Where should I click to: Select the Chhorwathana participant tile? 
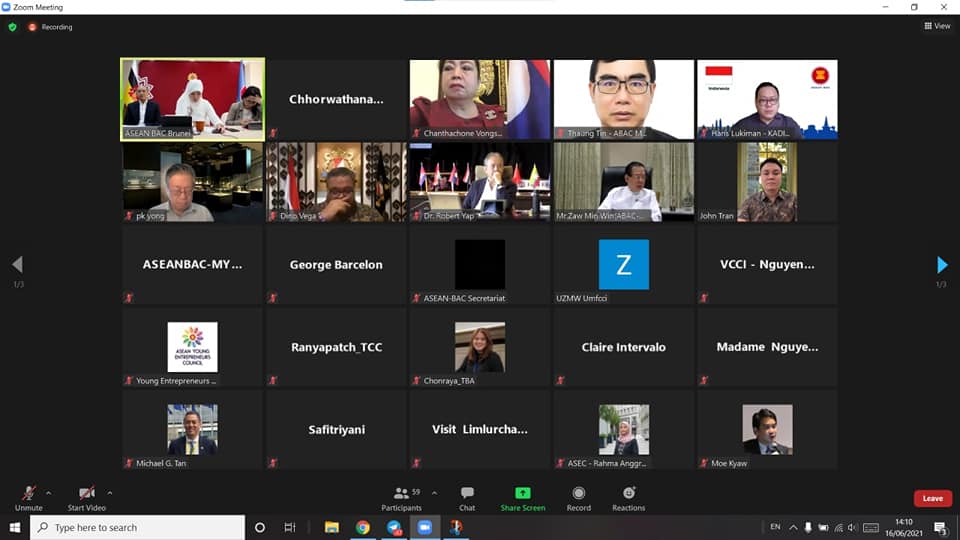pos(336,99)
